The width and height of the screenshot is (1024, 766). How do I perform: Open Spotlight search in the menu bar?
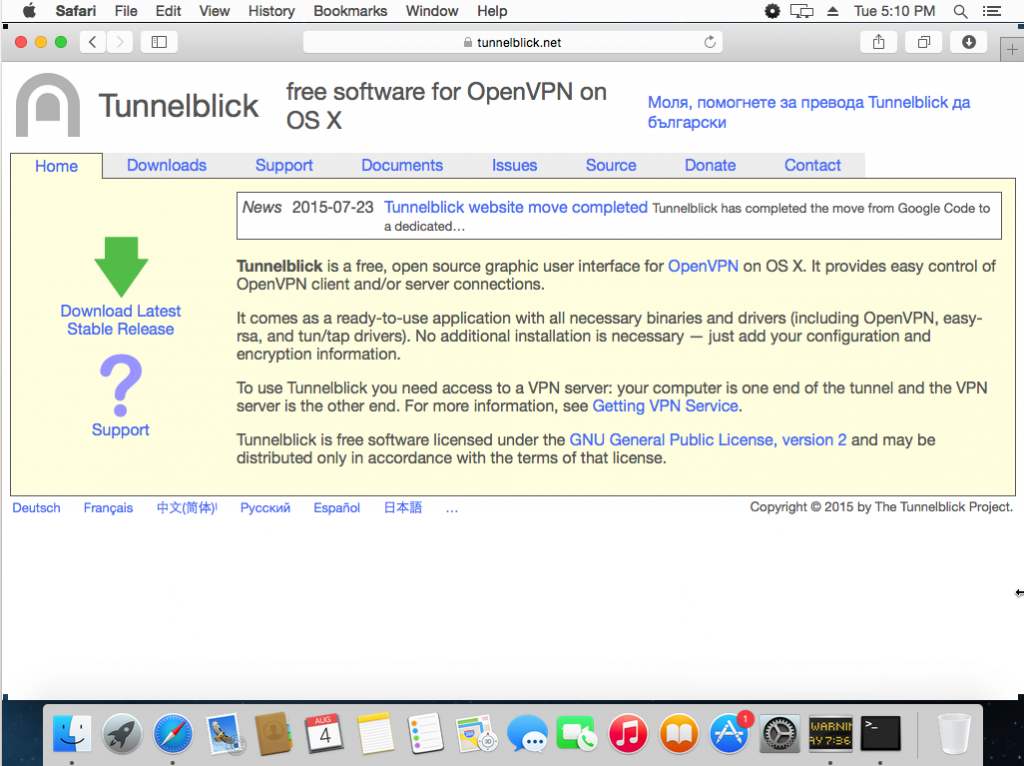click(960, 11)
